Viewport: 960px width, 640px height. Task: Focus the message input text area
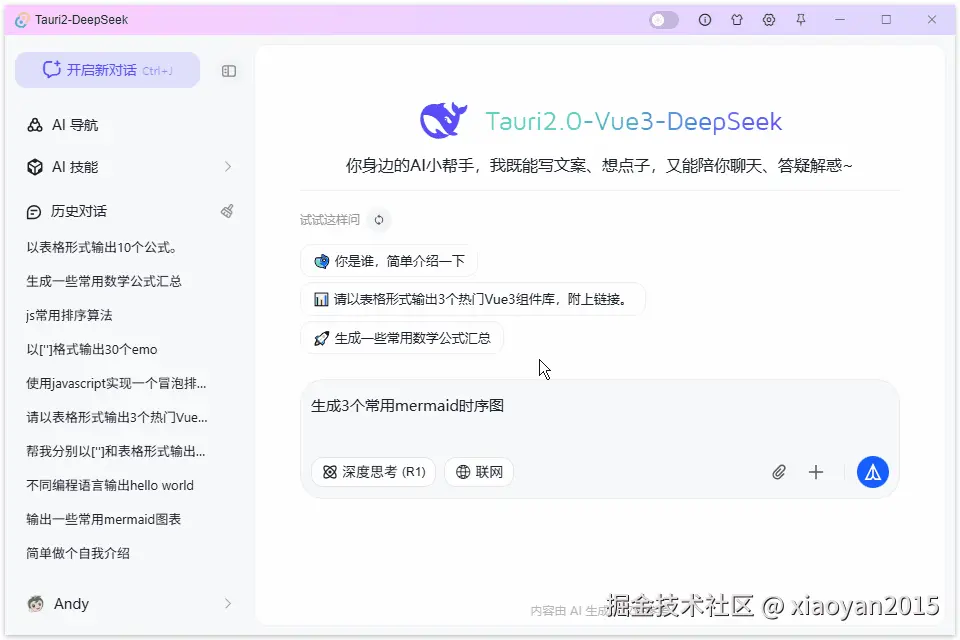600,416
